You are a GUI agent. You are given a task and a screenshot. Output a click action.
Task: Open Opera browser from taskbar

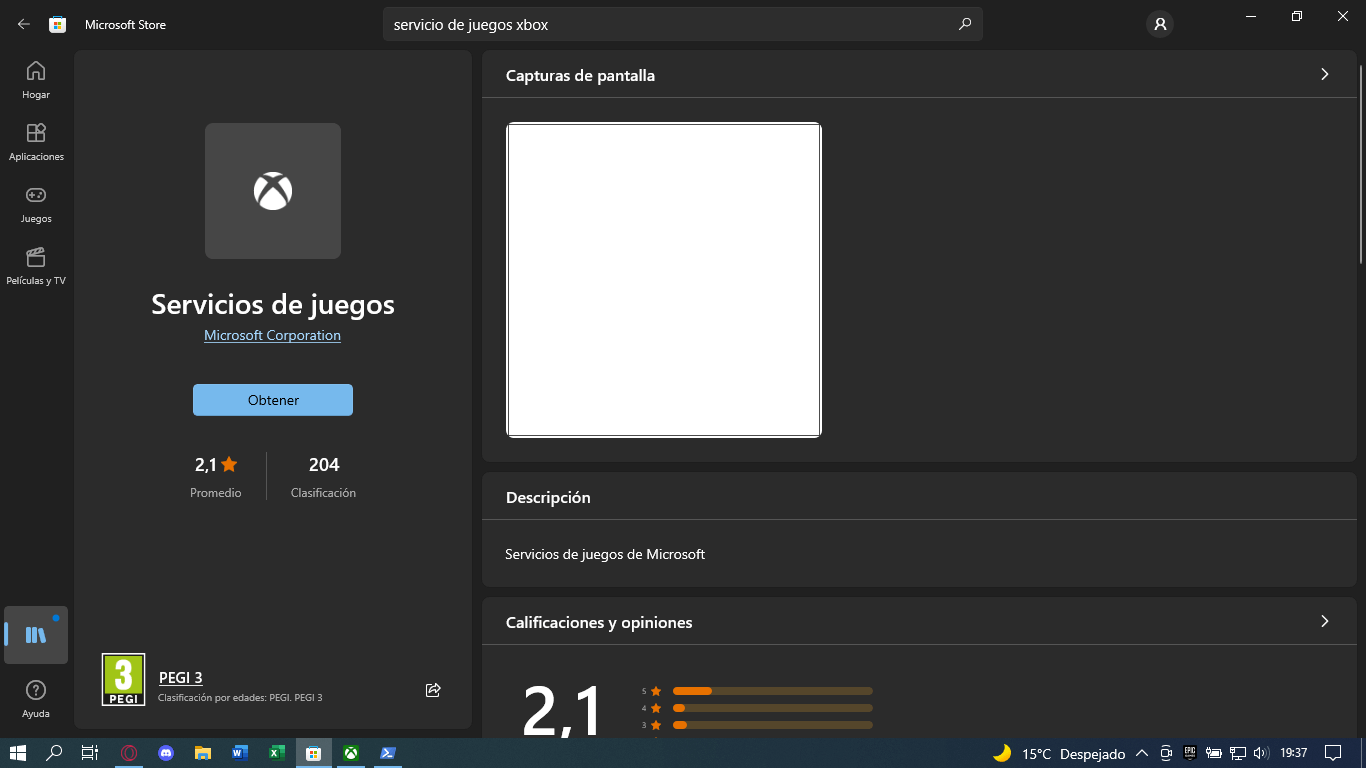point(129,753)
